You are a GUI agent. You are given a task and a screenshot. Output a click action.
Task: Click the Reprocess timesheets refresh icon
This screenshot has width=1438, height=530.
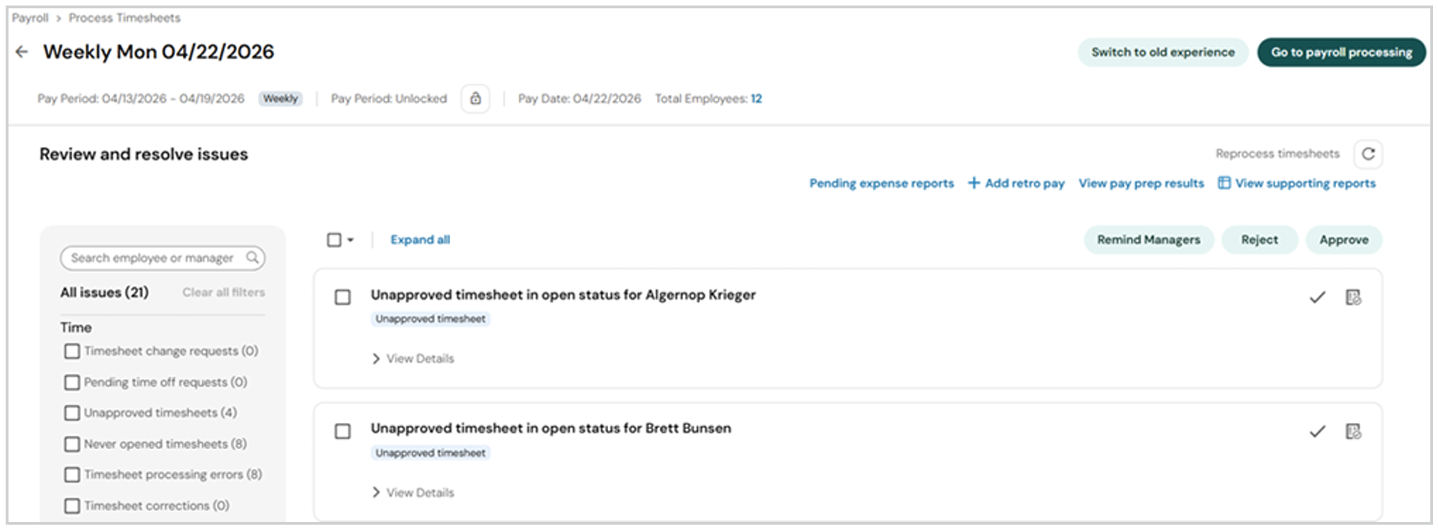1368,154
